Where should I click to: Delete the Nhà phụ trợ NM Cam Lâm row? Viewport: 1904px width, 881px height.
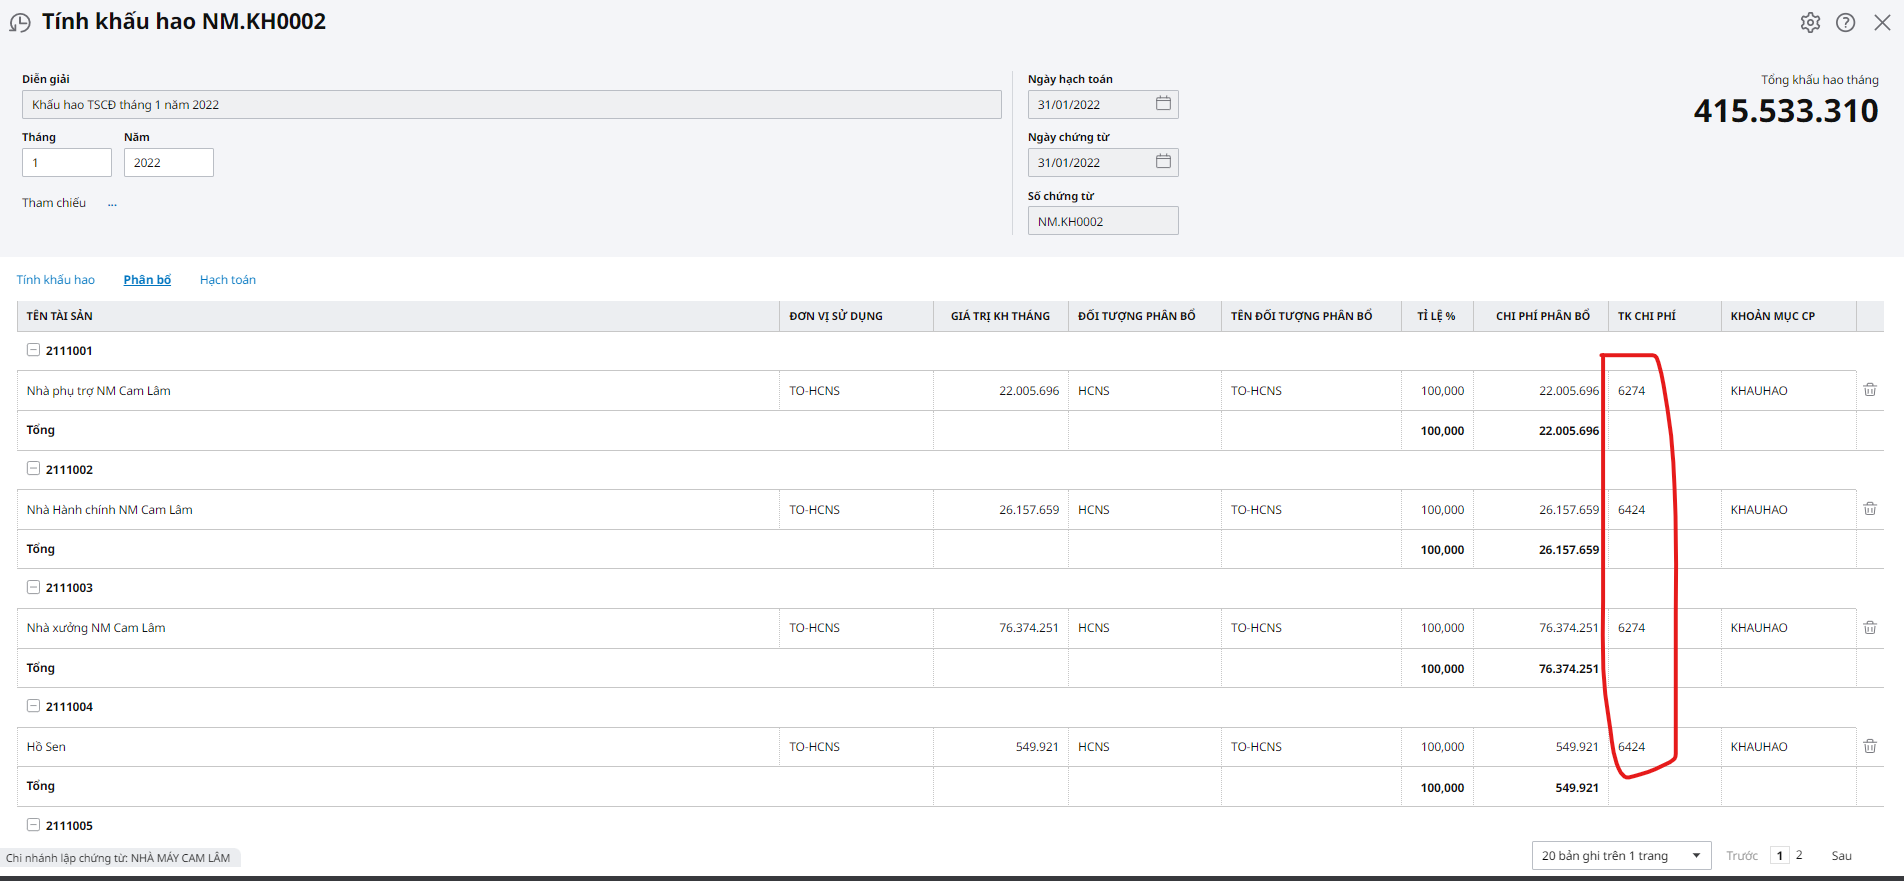[1870, 390]
